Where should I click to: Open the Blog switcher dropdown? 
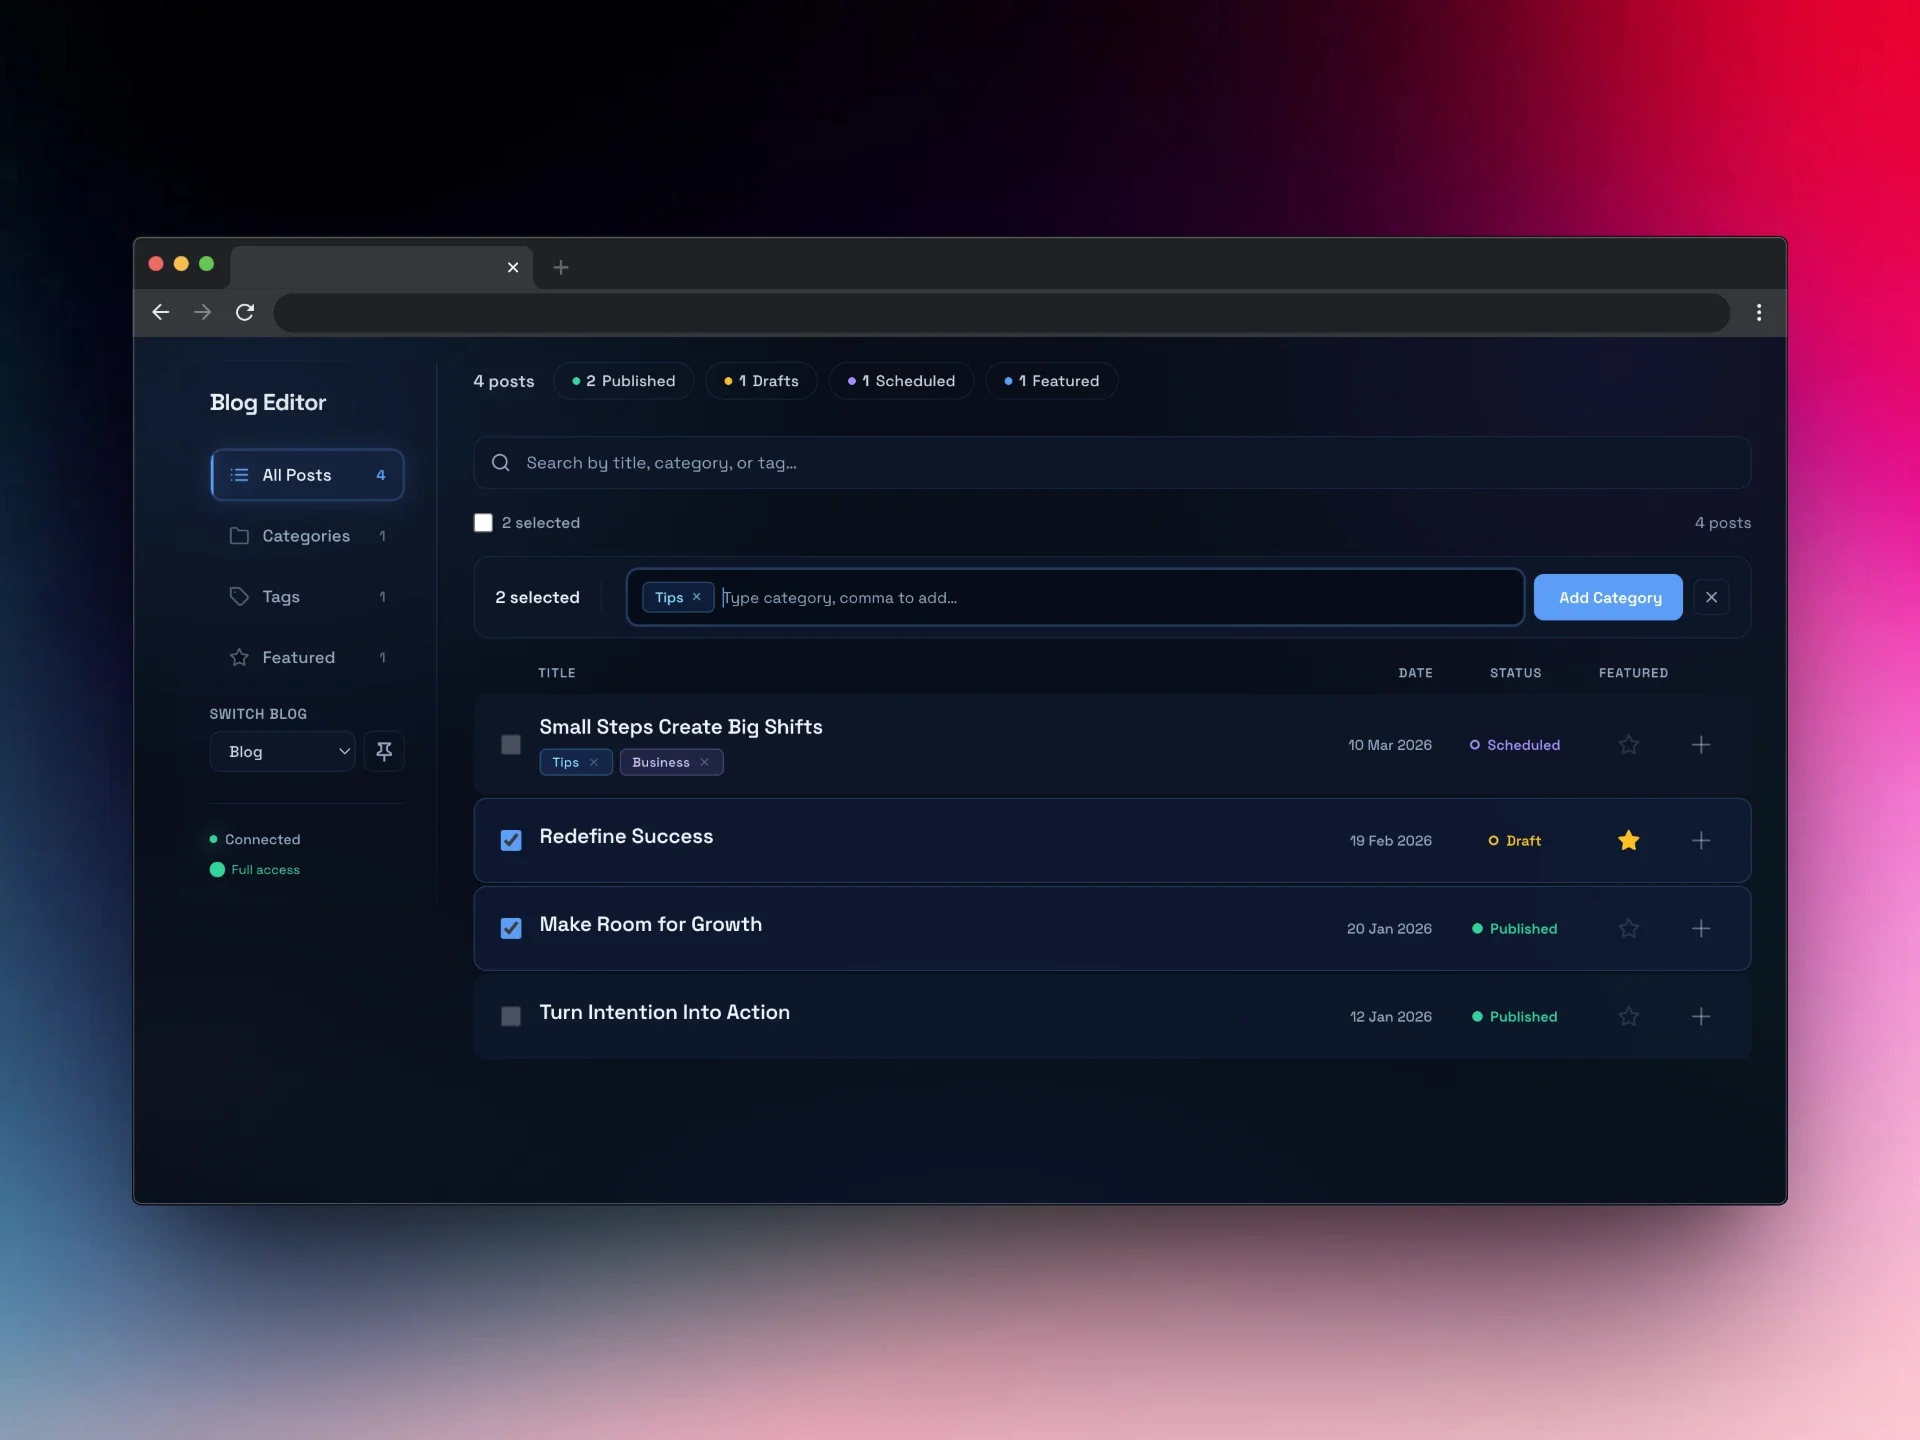[x=283, y=751]
